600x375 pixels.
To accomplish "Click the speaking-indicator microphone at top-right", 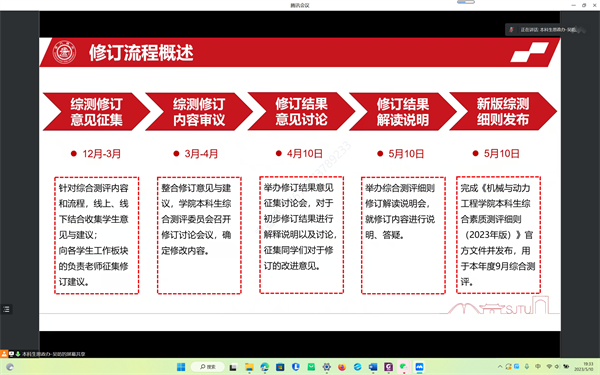I will [511, 29].
